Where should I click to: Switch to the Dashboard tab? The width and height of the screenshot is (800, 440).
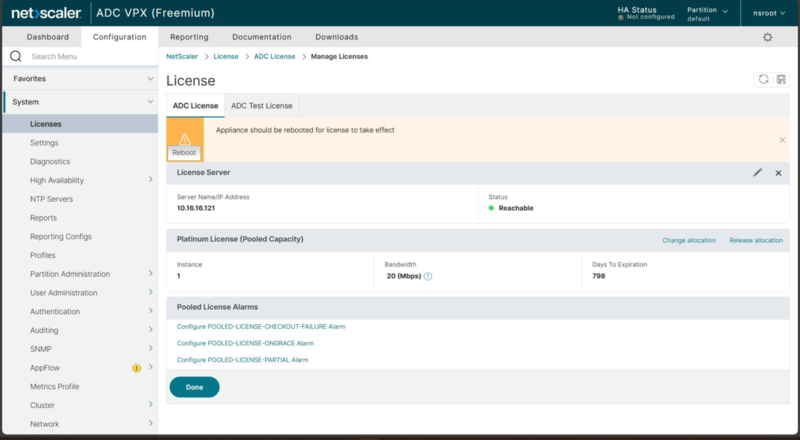pos(48,37)
